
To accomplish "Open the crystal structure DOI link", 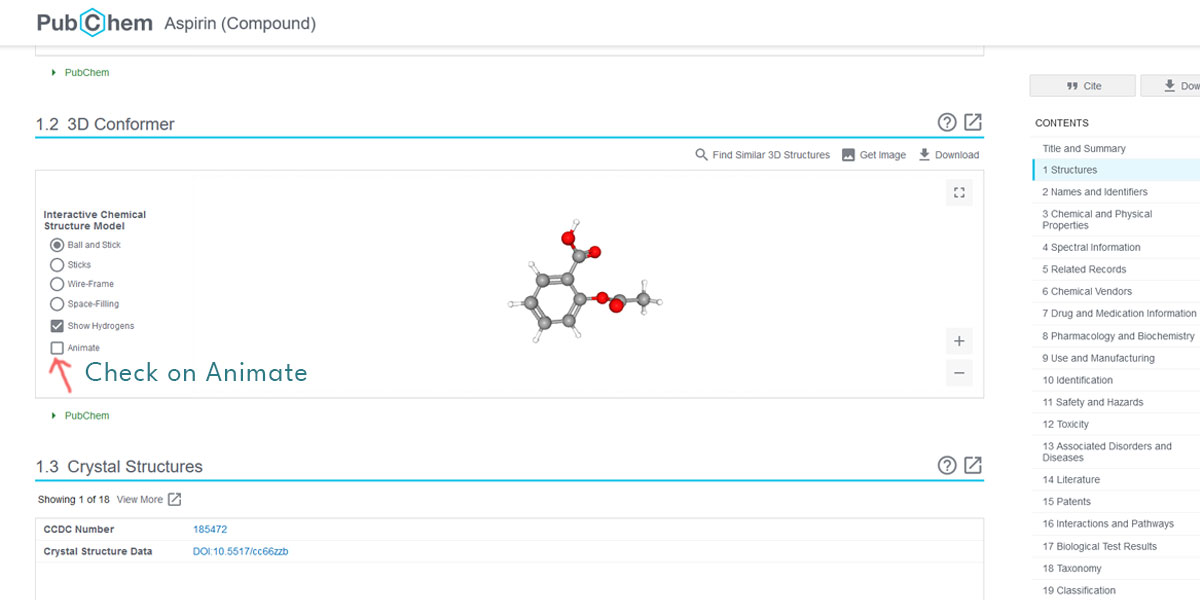I will coord(240,550).
